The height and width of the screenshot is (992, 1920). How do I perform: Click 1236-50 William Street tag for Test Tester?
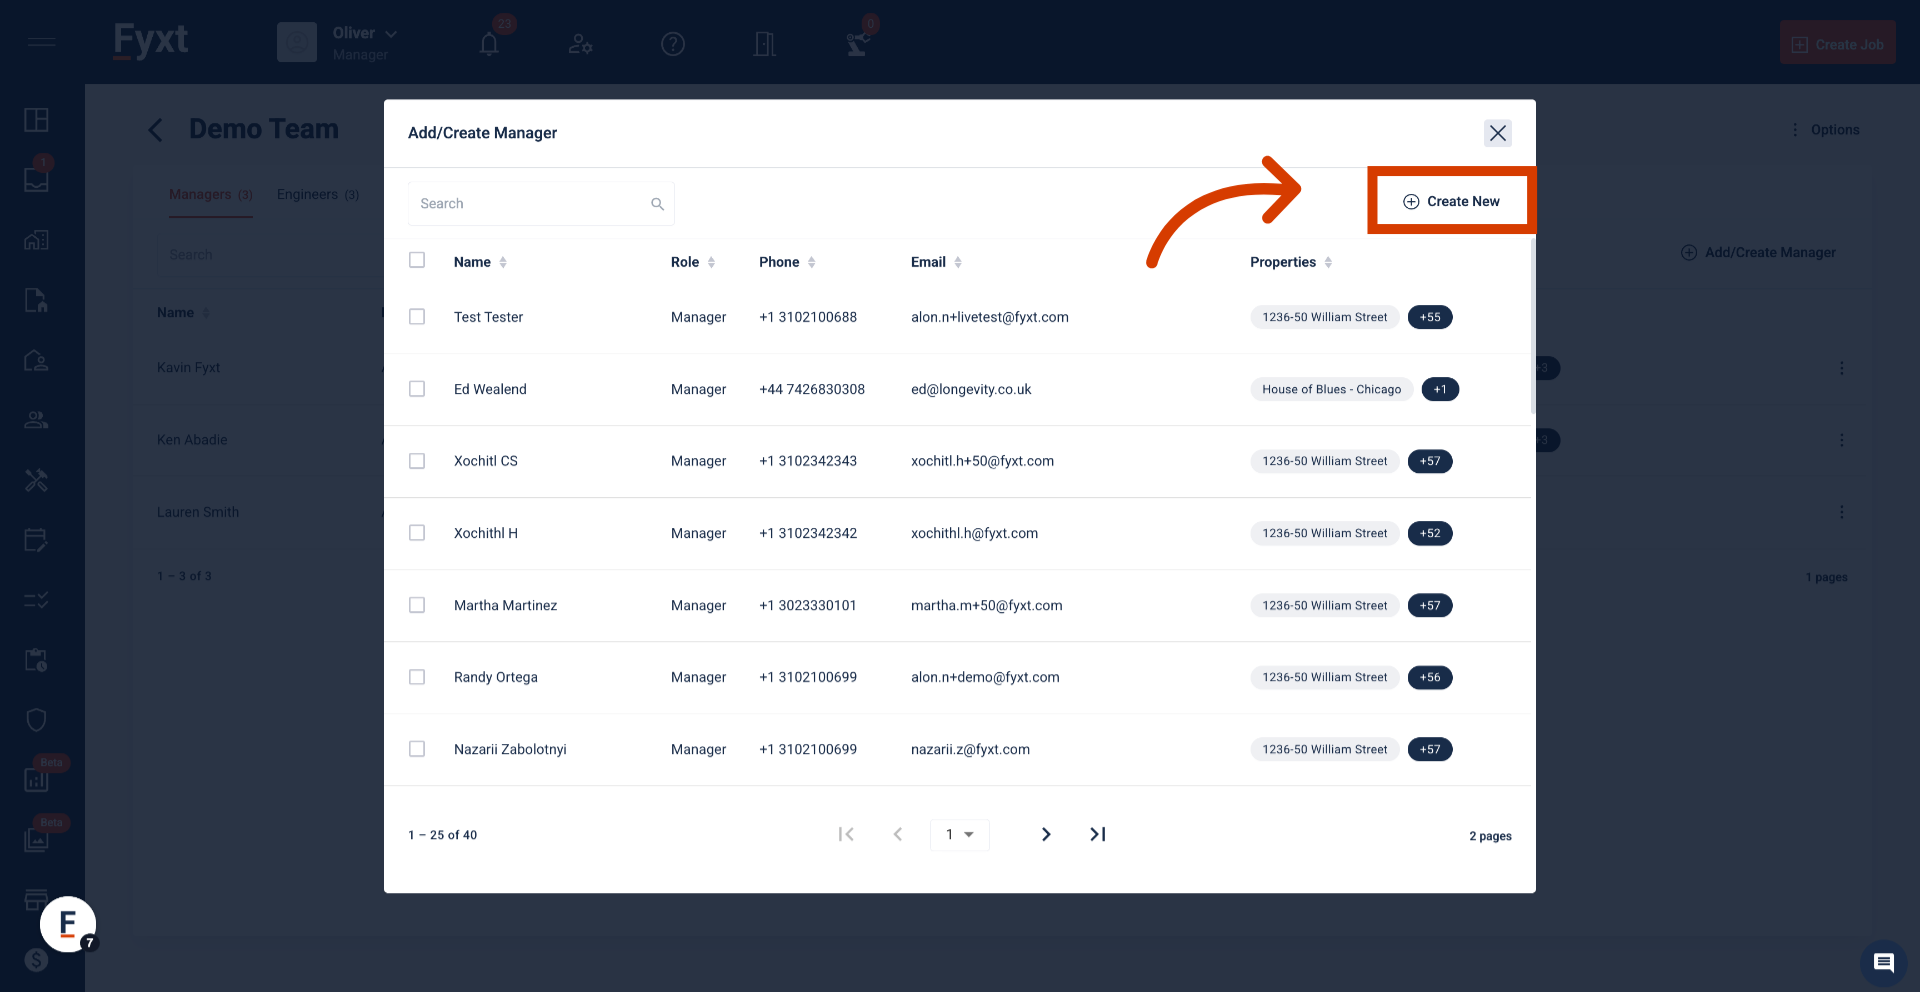pos(1324,317)
